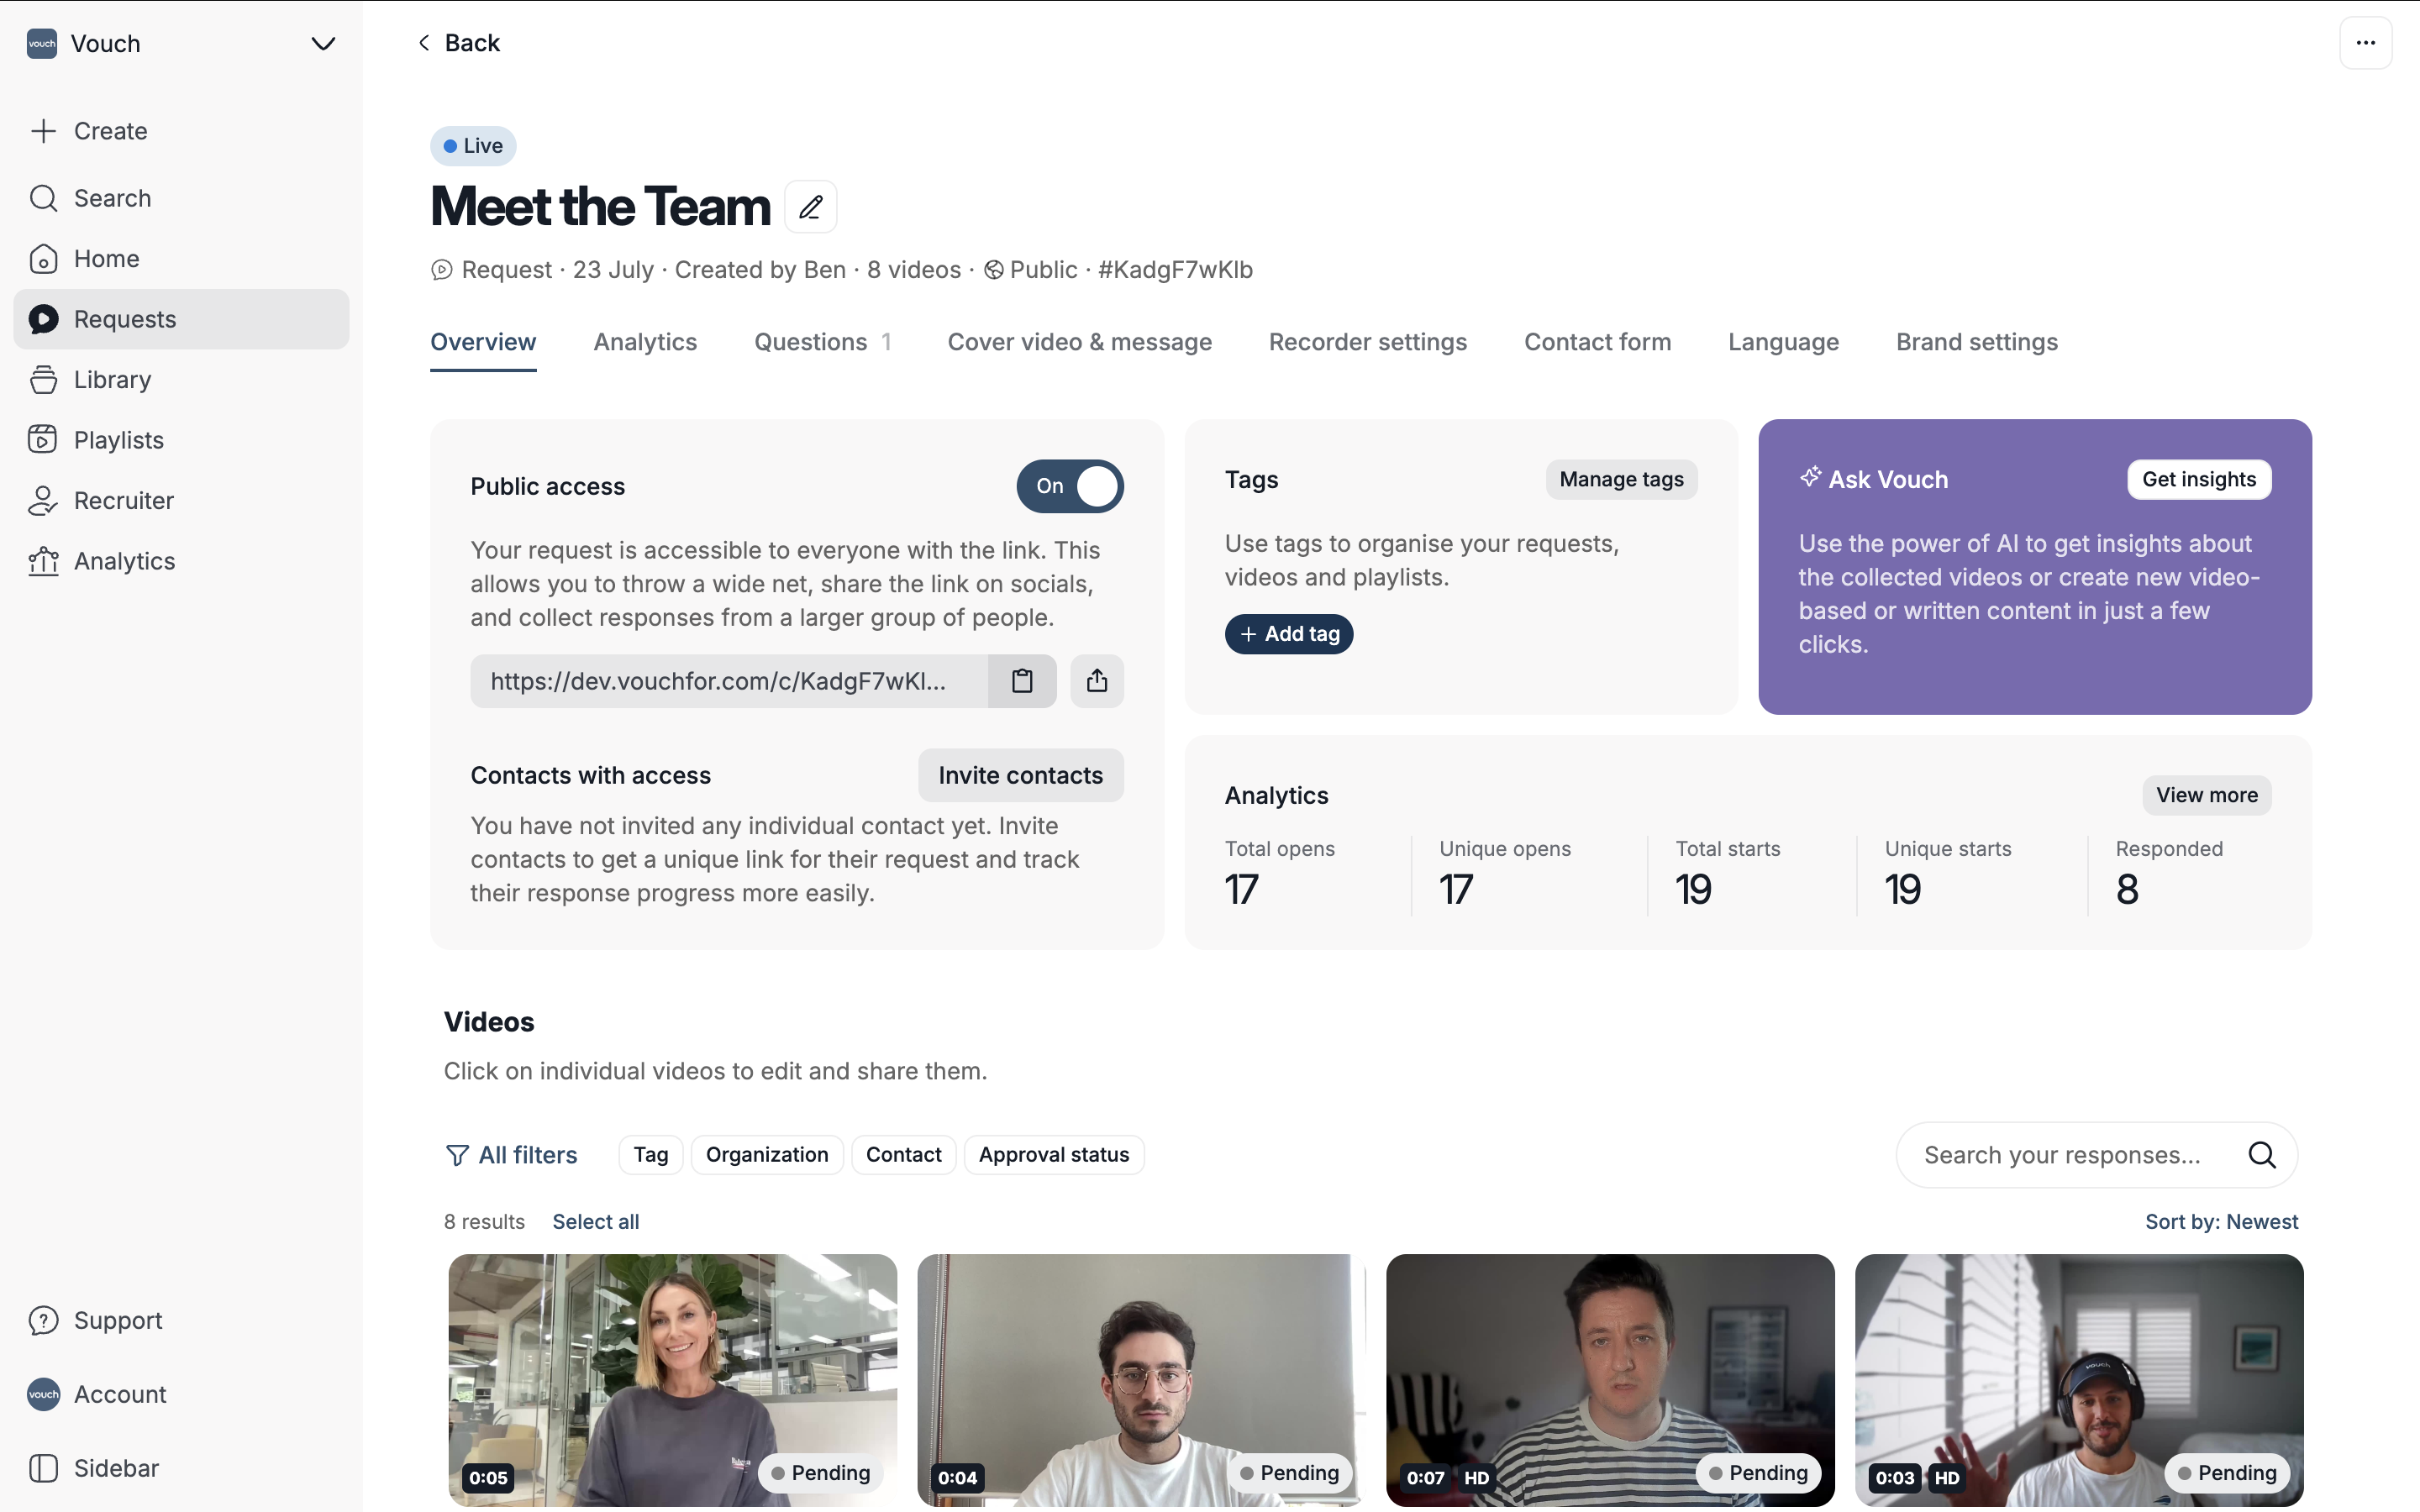
Task: Click the "8 results" count text
Action: click(x=484, y=1222)
